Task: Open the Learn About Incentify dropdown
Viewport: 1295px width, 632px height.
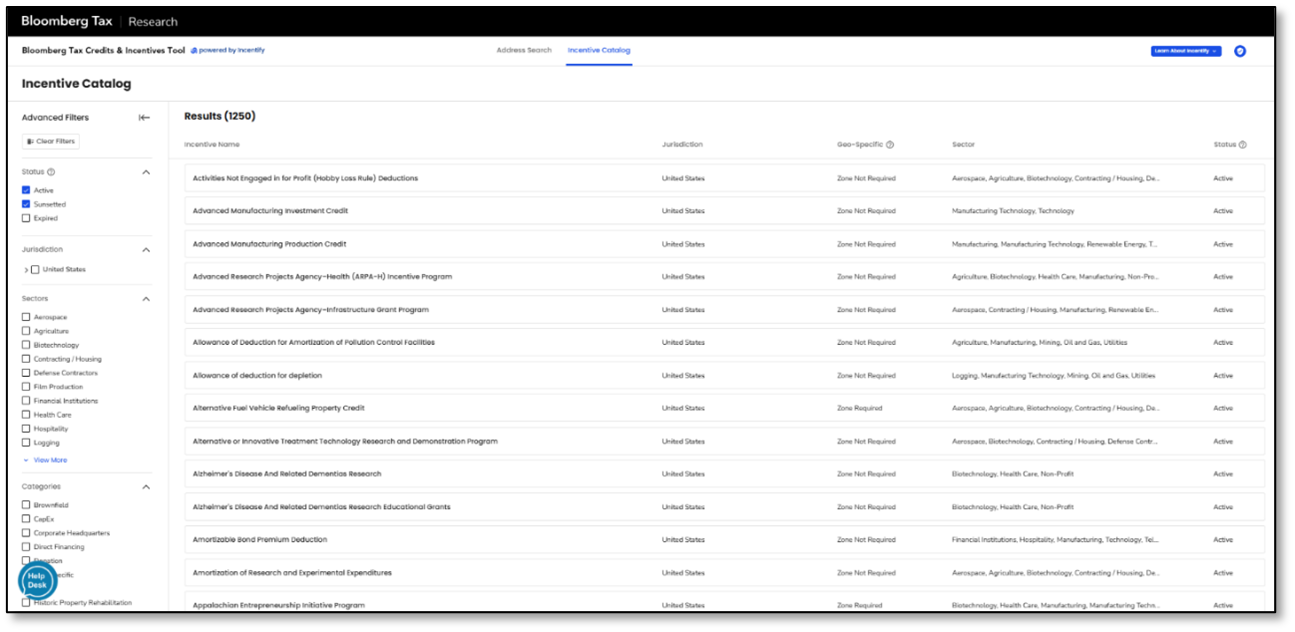Action: click(x=1185, y=51)
